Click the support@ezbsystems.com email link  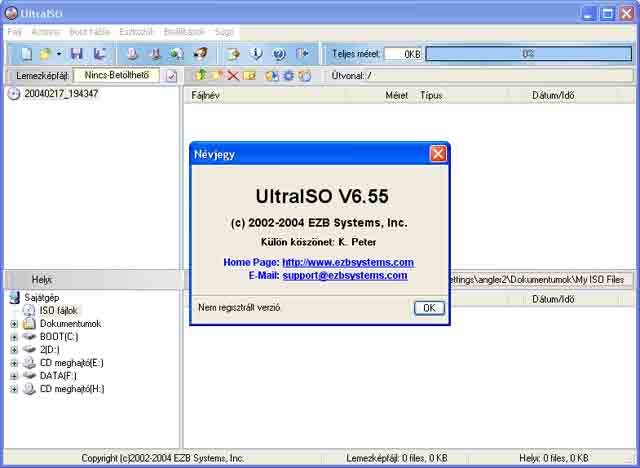tap(345, 275)
